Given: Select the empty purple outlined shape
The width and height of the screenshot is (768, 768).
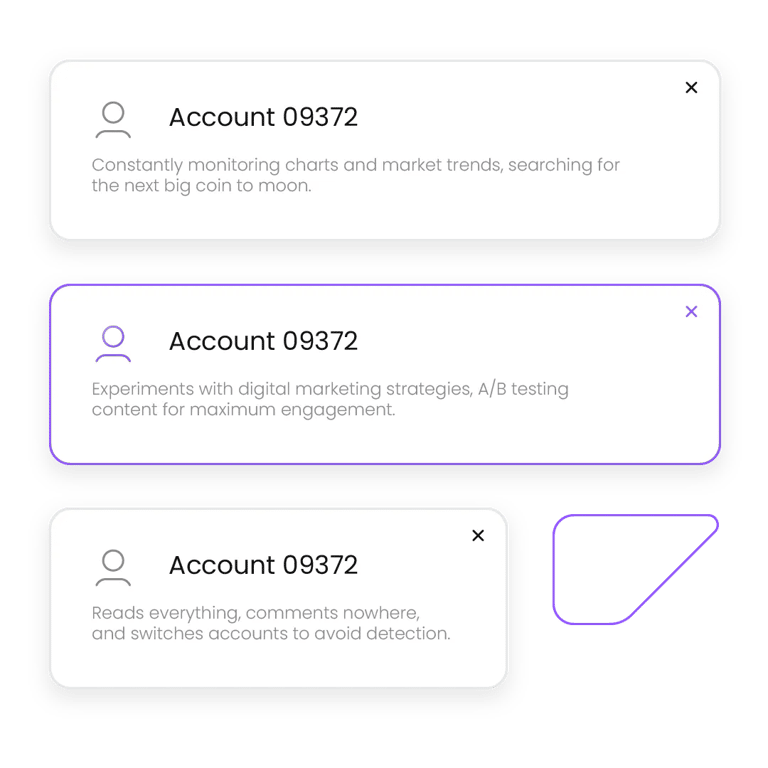Looking at the screenshot, I should click(635, 569).
